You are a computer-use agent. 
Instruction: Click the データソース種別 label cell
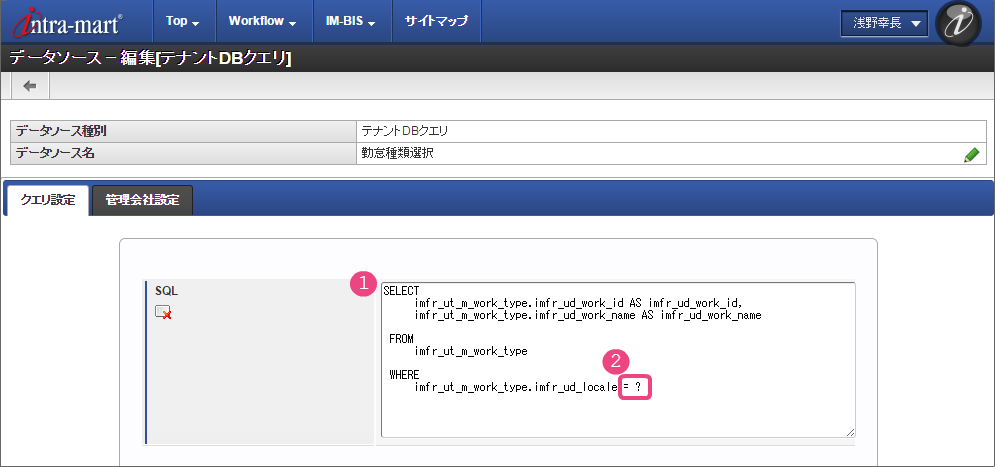click(x=183, y=131)
